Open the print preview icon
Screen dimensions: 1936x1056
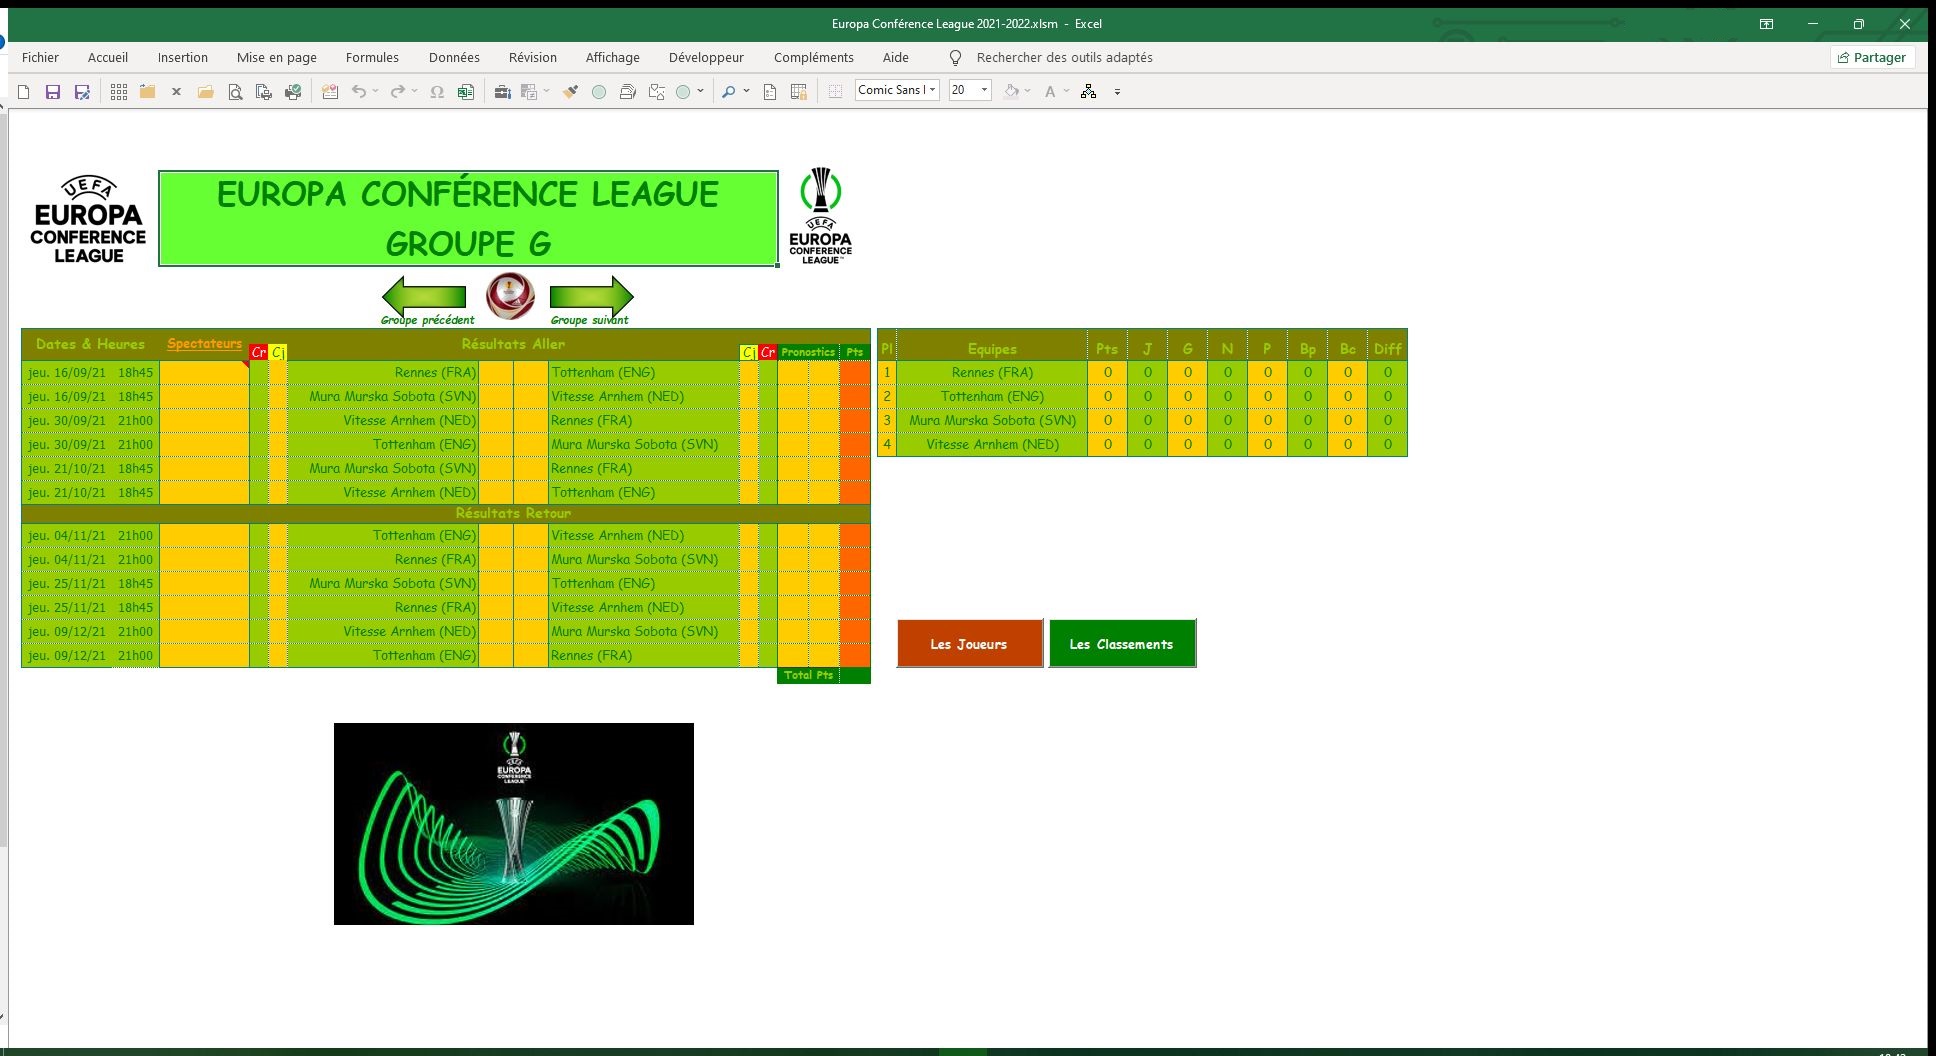235,92
